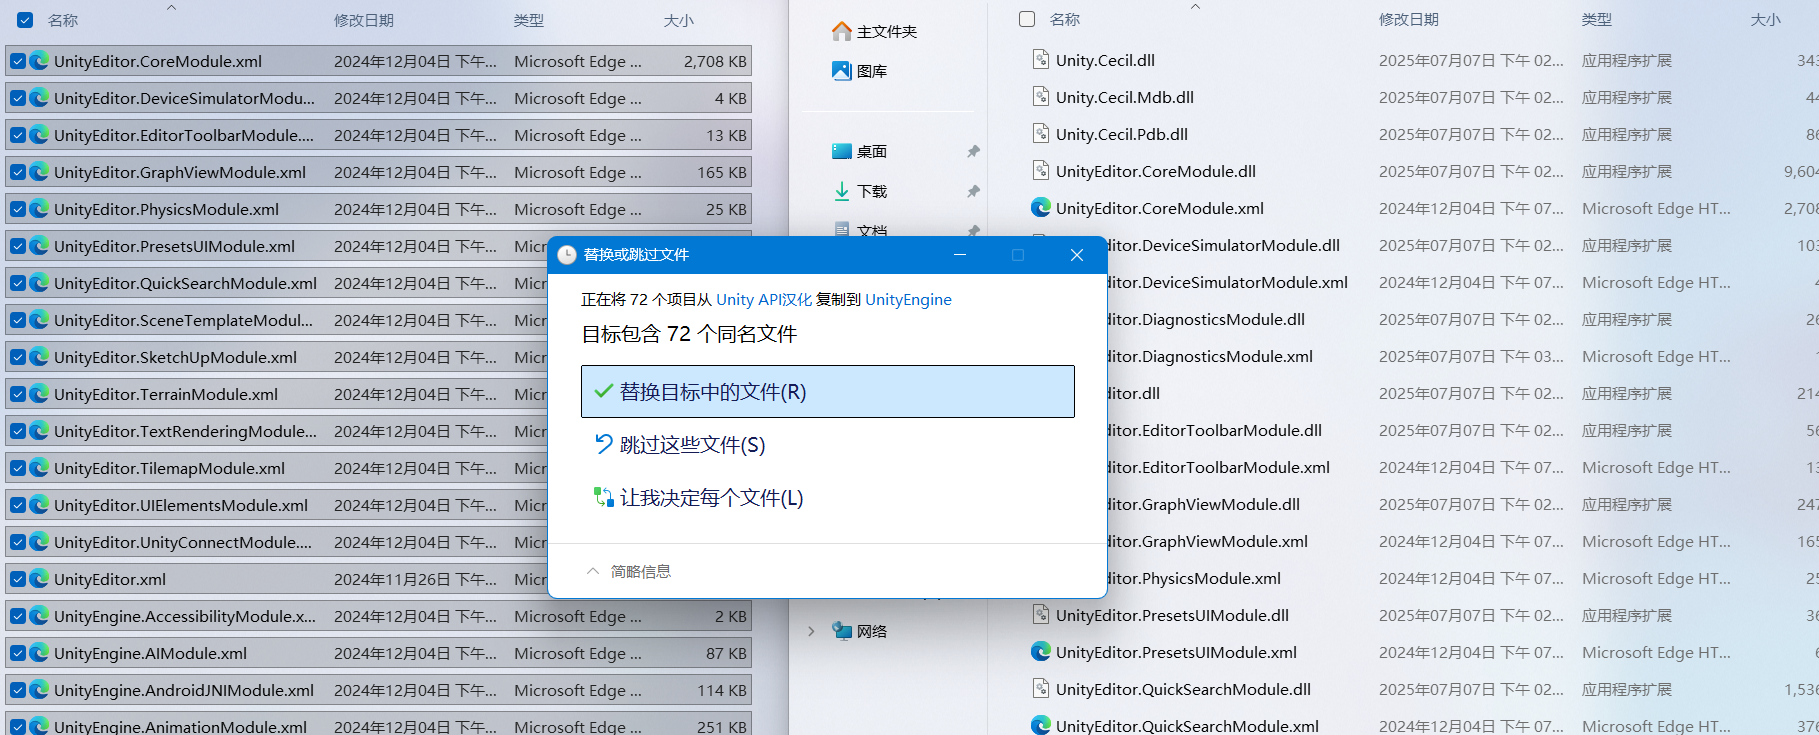Click dll file icon of Unity.Cecil.Pdb.dll
The image size is (1819, 735).
[1041, 134]
